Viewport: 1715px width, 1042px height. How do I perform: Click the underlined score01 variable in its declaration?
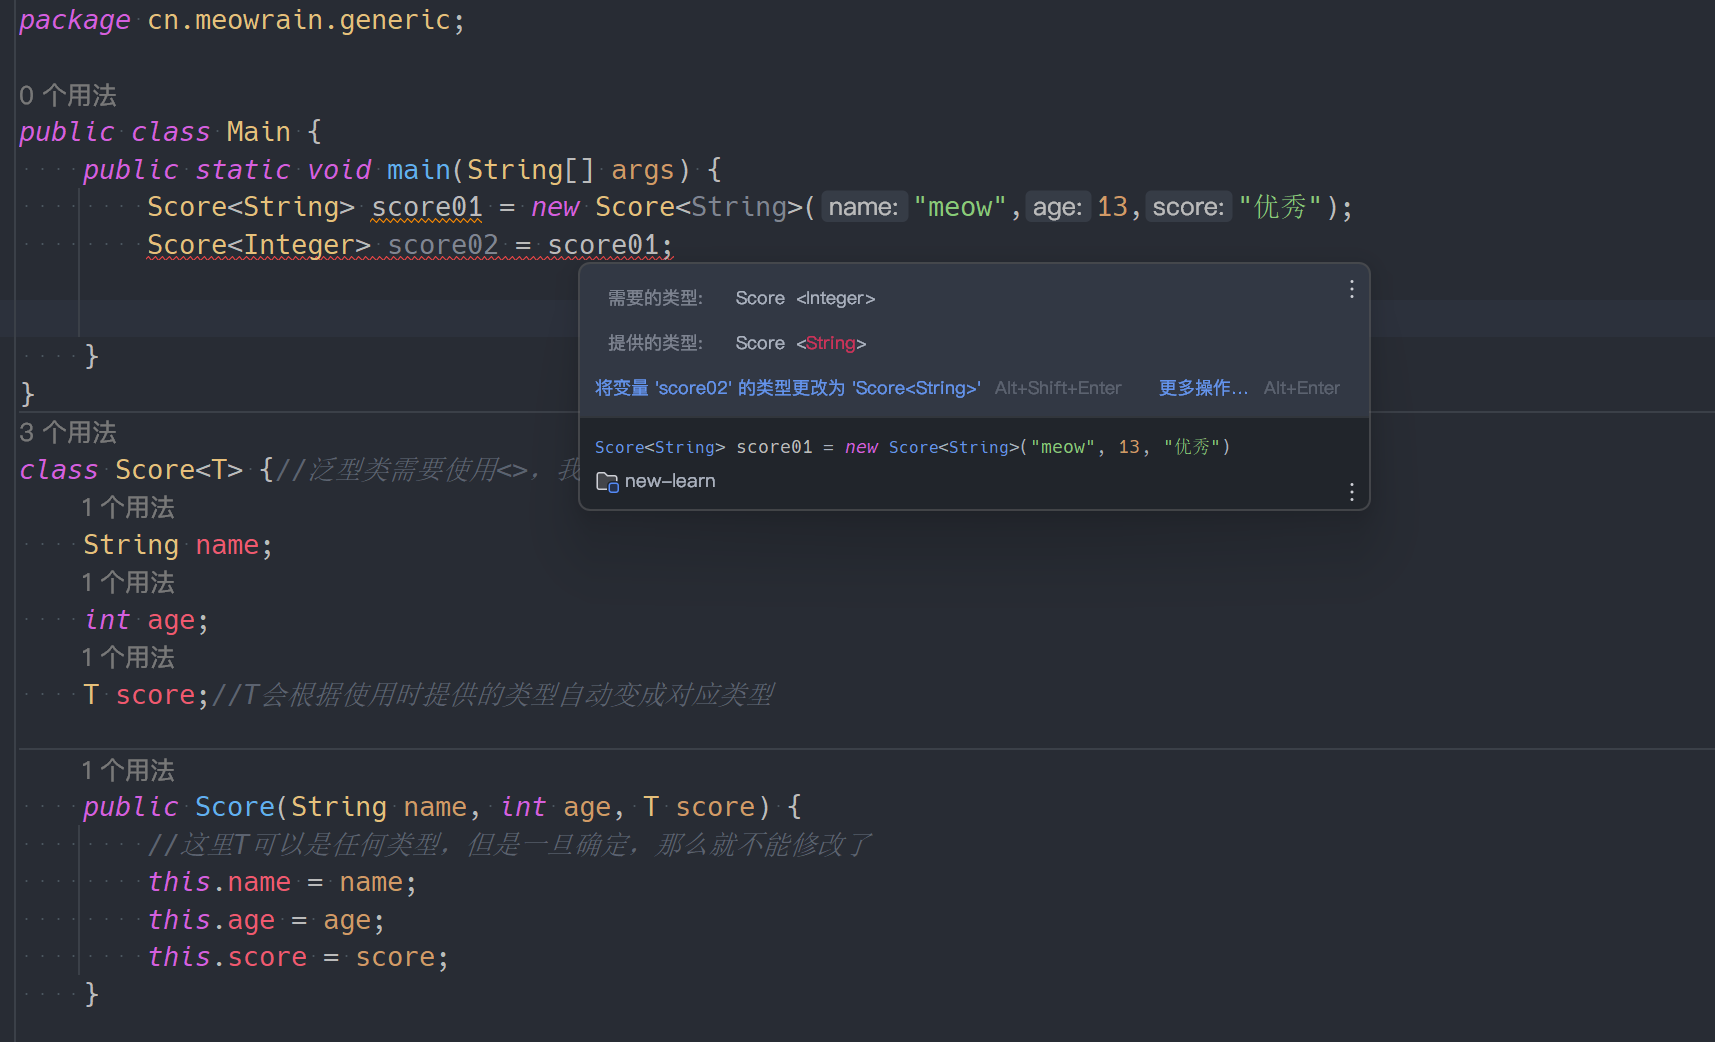click(x=426, y=207)
